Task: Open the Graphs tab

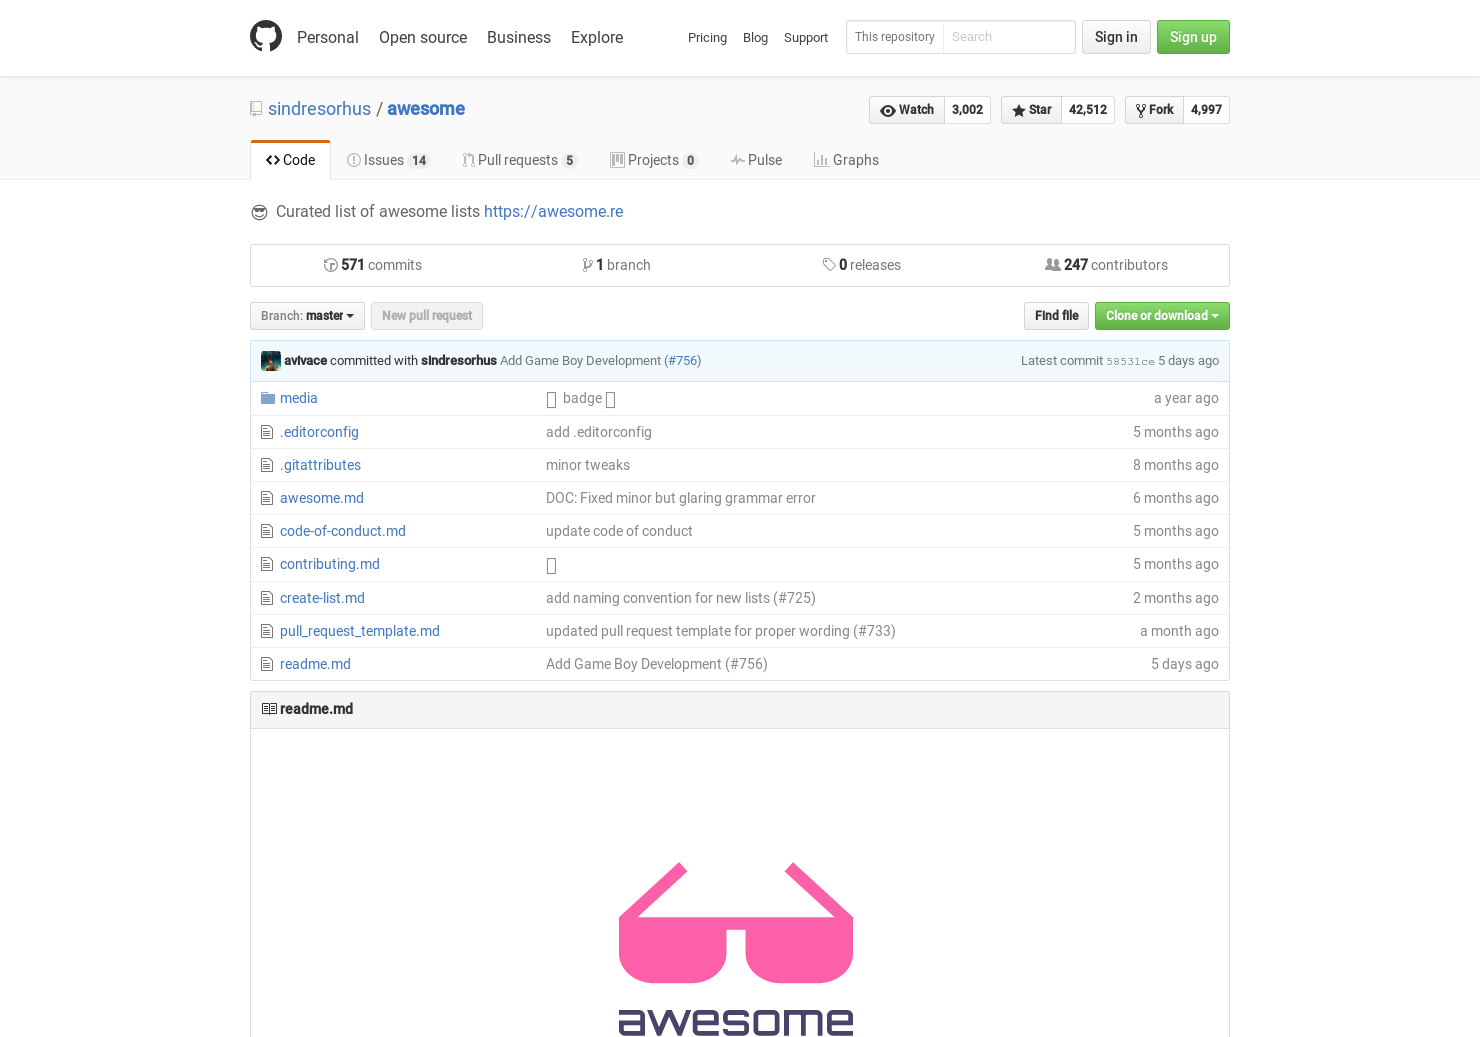Action: point(846,160)
